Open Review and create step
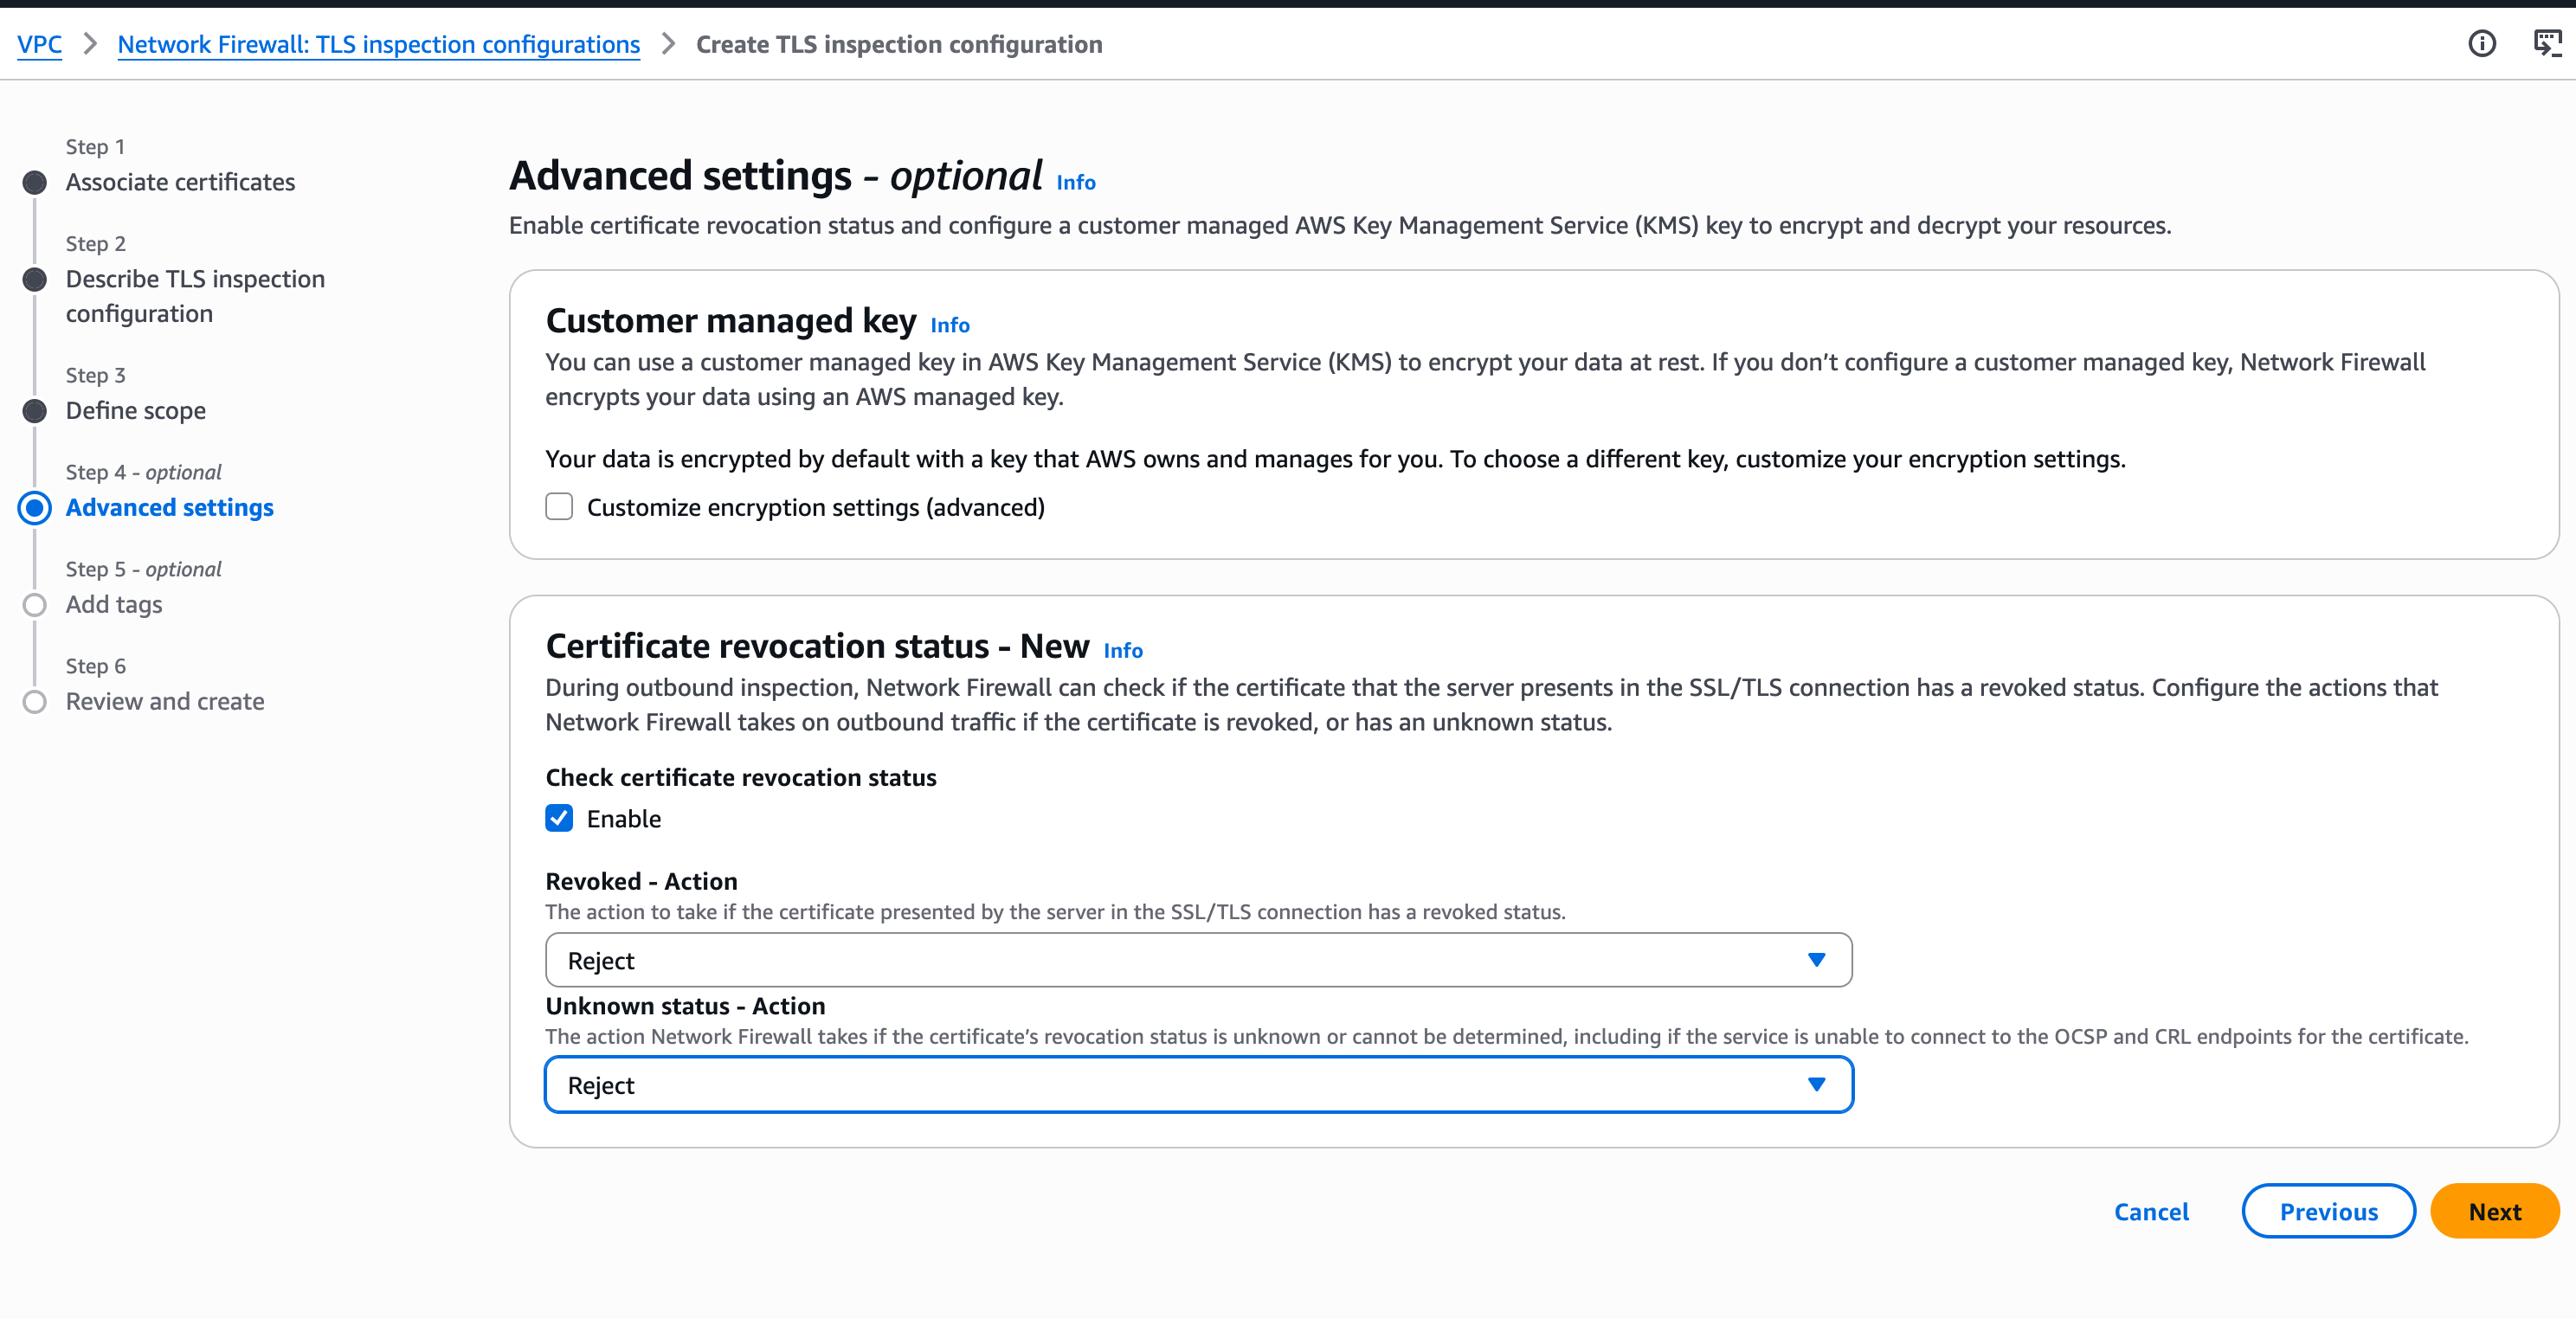 [x=165, y=702]
